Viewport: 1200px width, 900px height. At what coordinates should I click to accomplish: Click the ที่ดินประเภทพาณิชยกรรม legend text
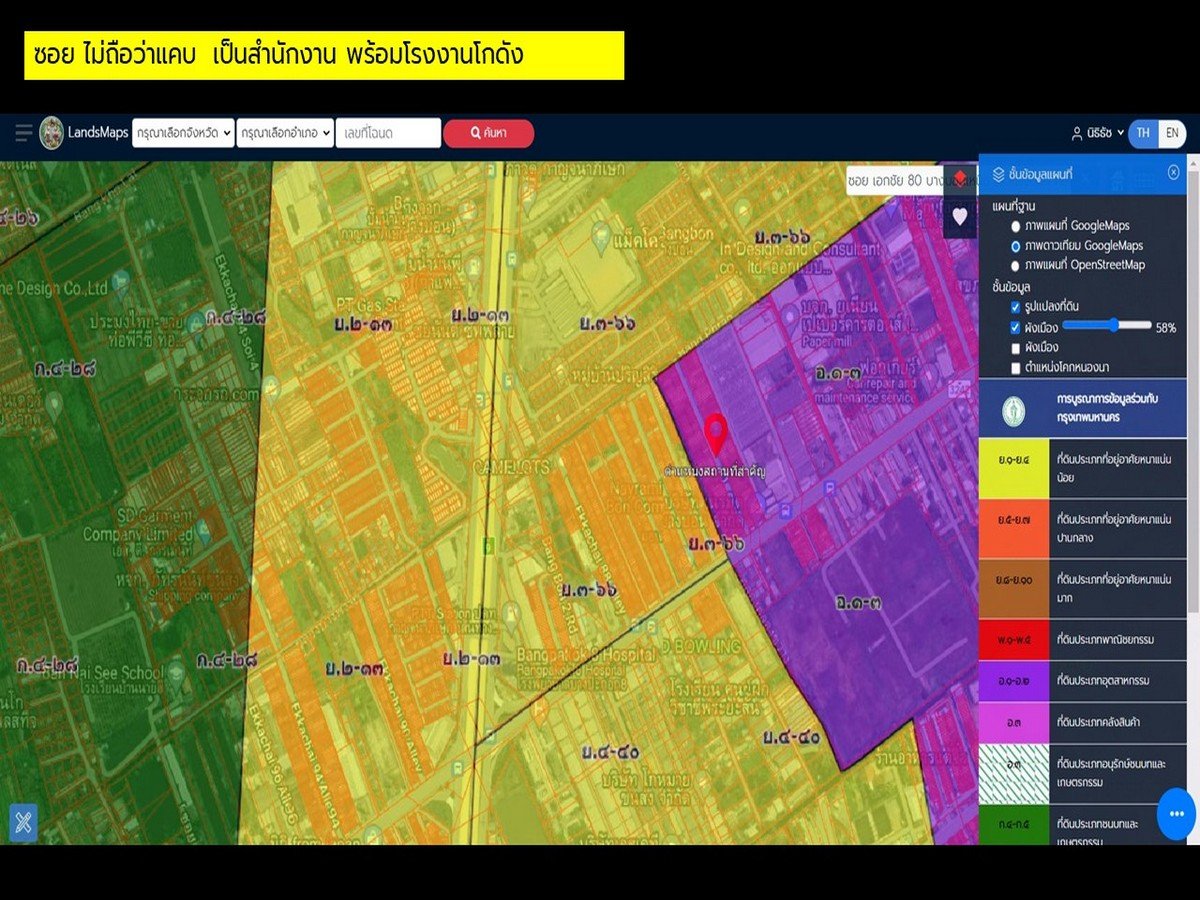(1105, 640)
